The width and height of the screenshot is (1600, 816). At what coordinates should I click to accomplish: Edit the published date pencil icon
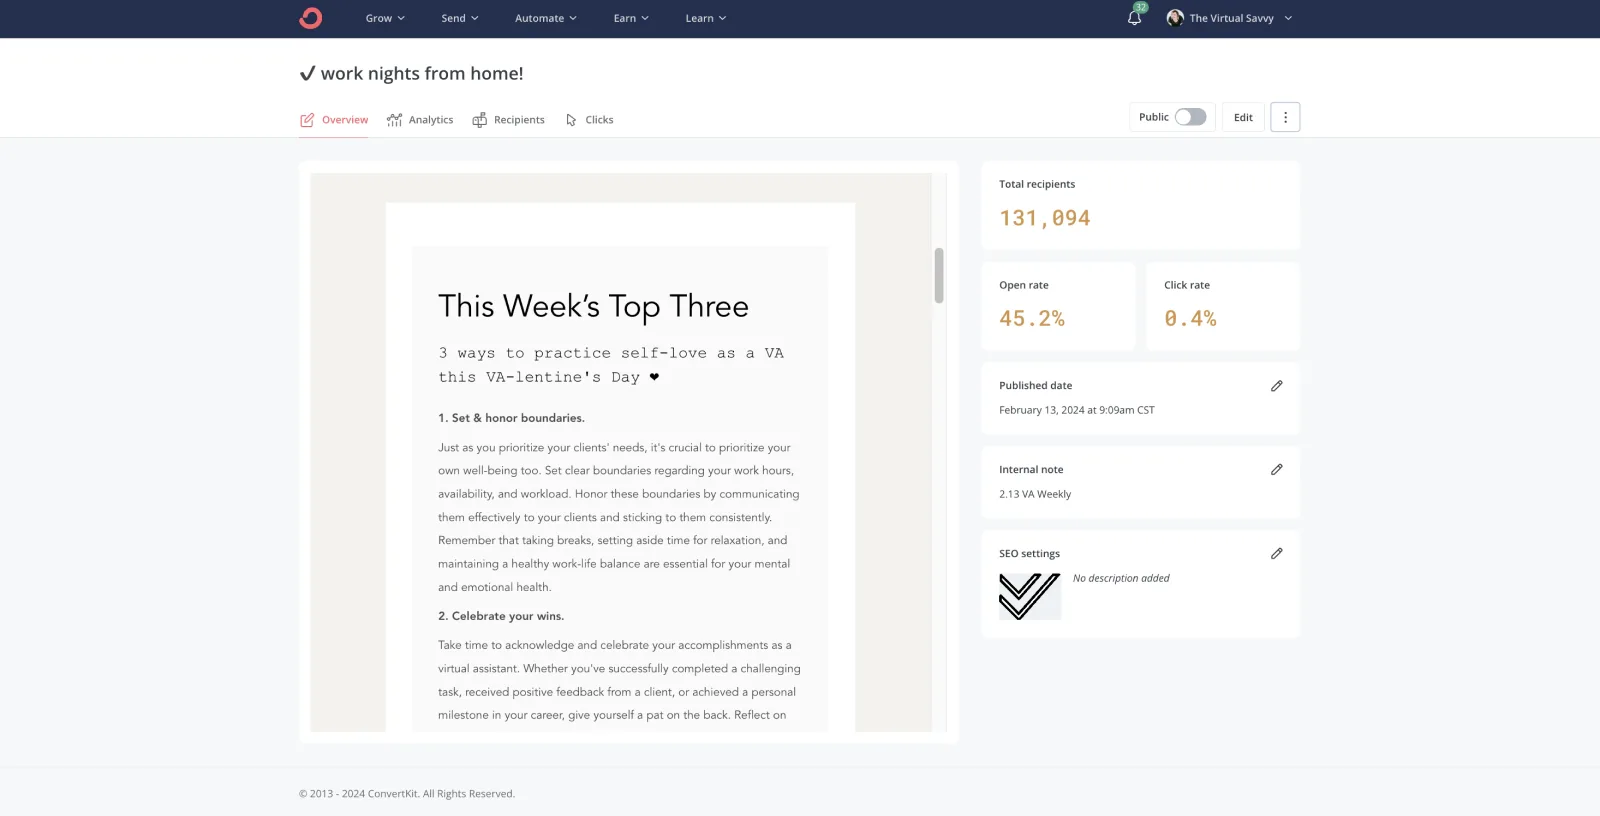(x=1276, y=386)
